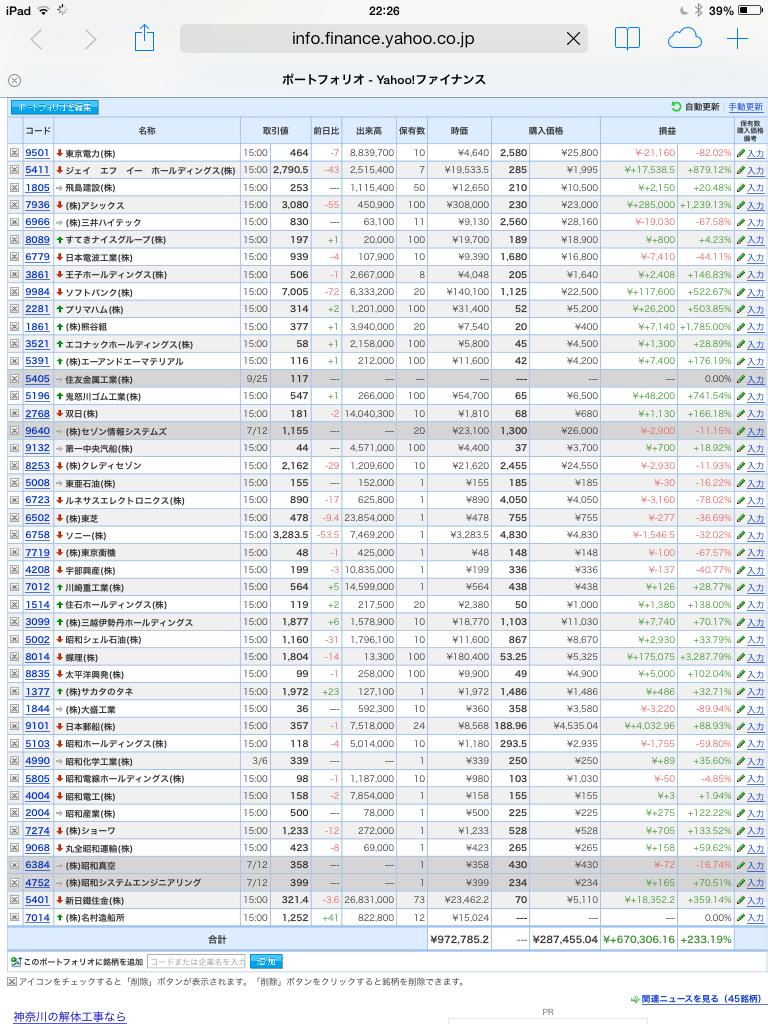Click the pencil edit icon for アシックス
This screenshot has width=768, height=1024.
(x=741, y=205)
